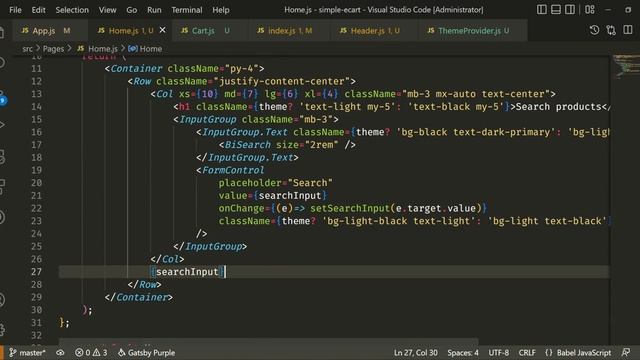Change encoding via UTF-8
Image resolution: width=640 pixels, height=360 pixels.
point(499,353)
